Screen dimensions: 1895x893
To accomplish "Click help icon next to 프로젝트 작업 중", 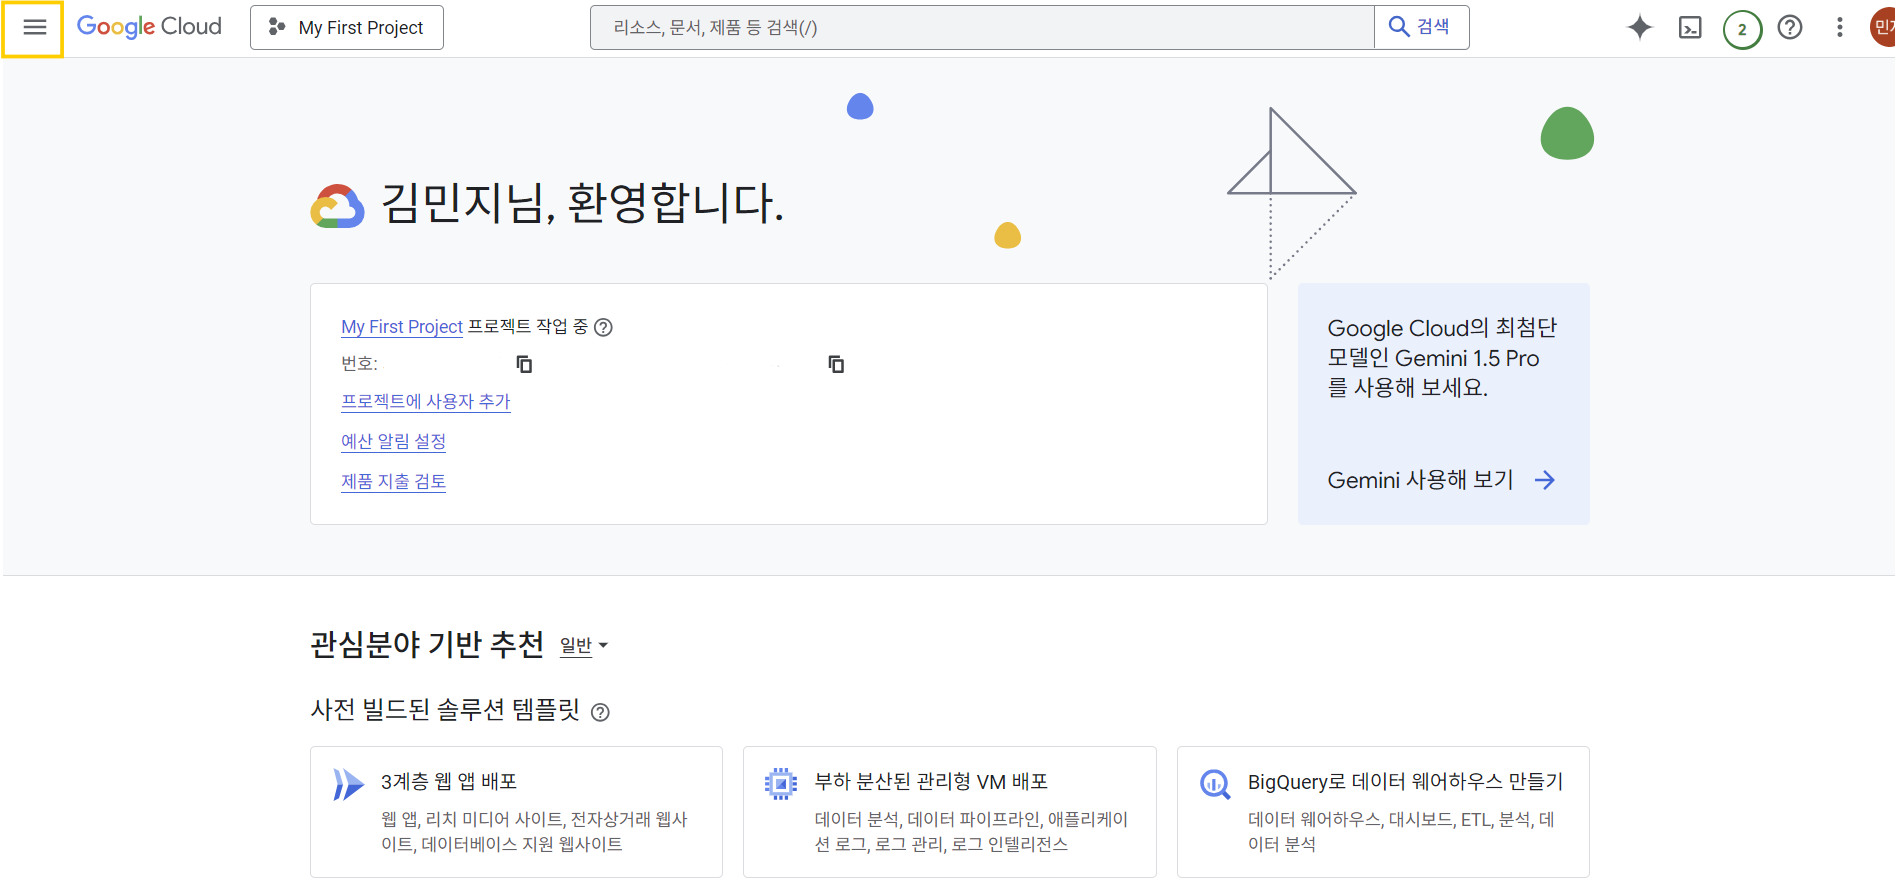I will (x=603, y=327).
